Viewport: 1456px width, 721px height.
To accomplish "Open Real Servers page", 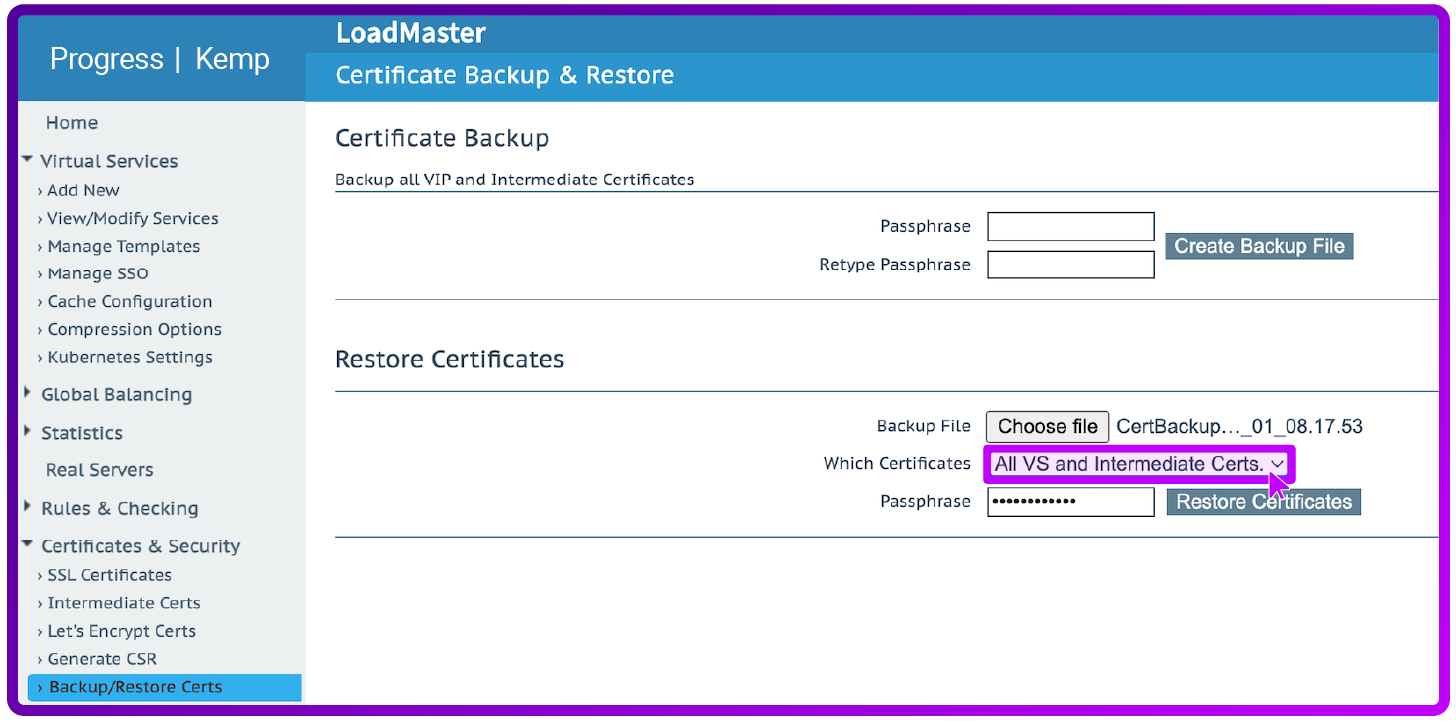I will pyautogui.click(x=99, y=470).
